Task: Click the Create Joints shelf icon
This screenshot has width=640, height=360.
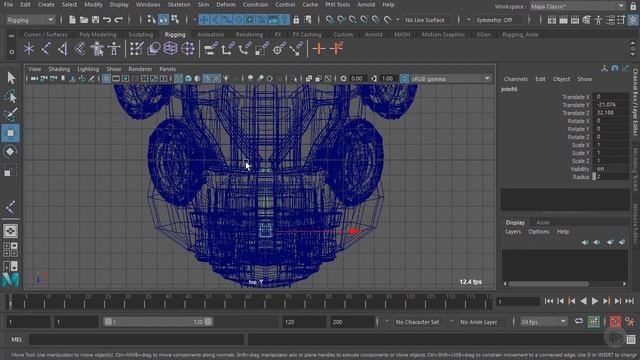Action: (x=46, y=49)
